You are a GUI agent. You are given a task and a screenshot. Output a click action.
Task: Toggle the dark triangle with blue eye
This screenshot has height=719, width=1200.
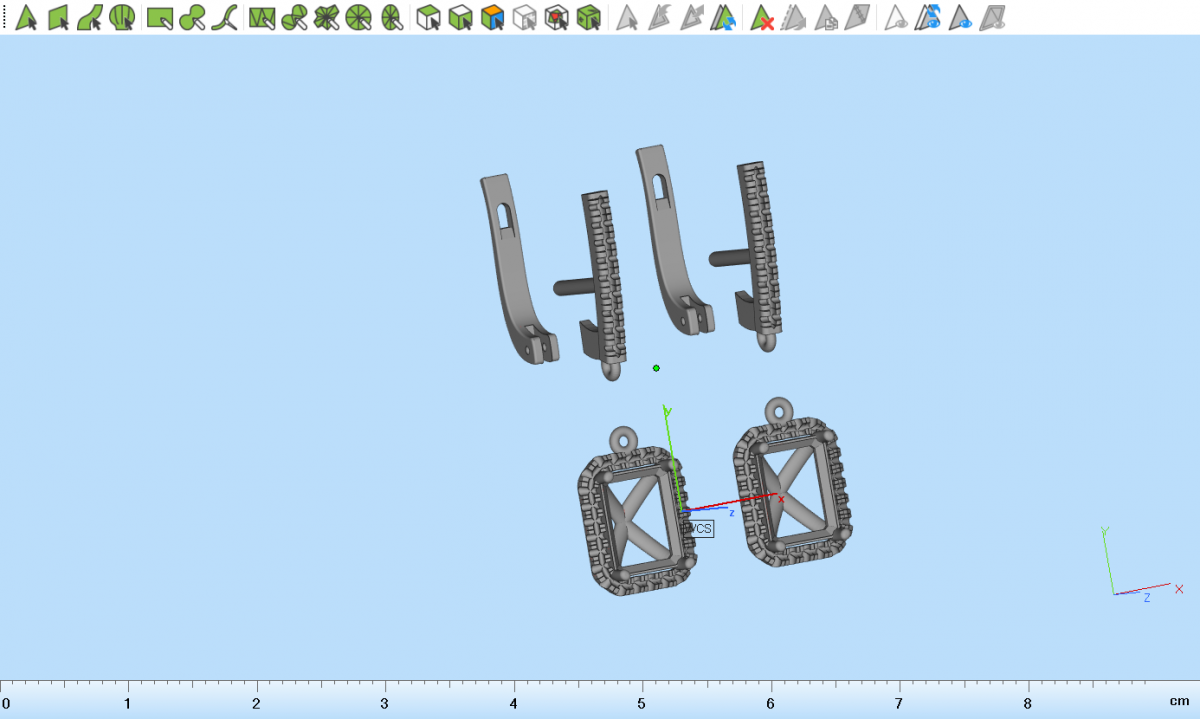point(962,17)
